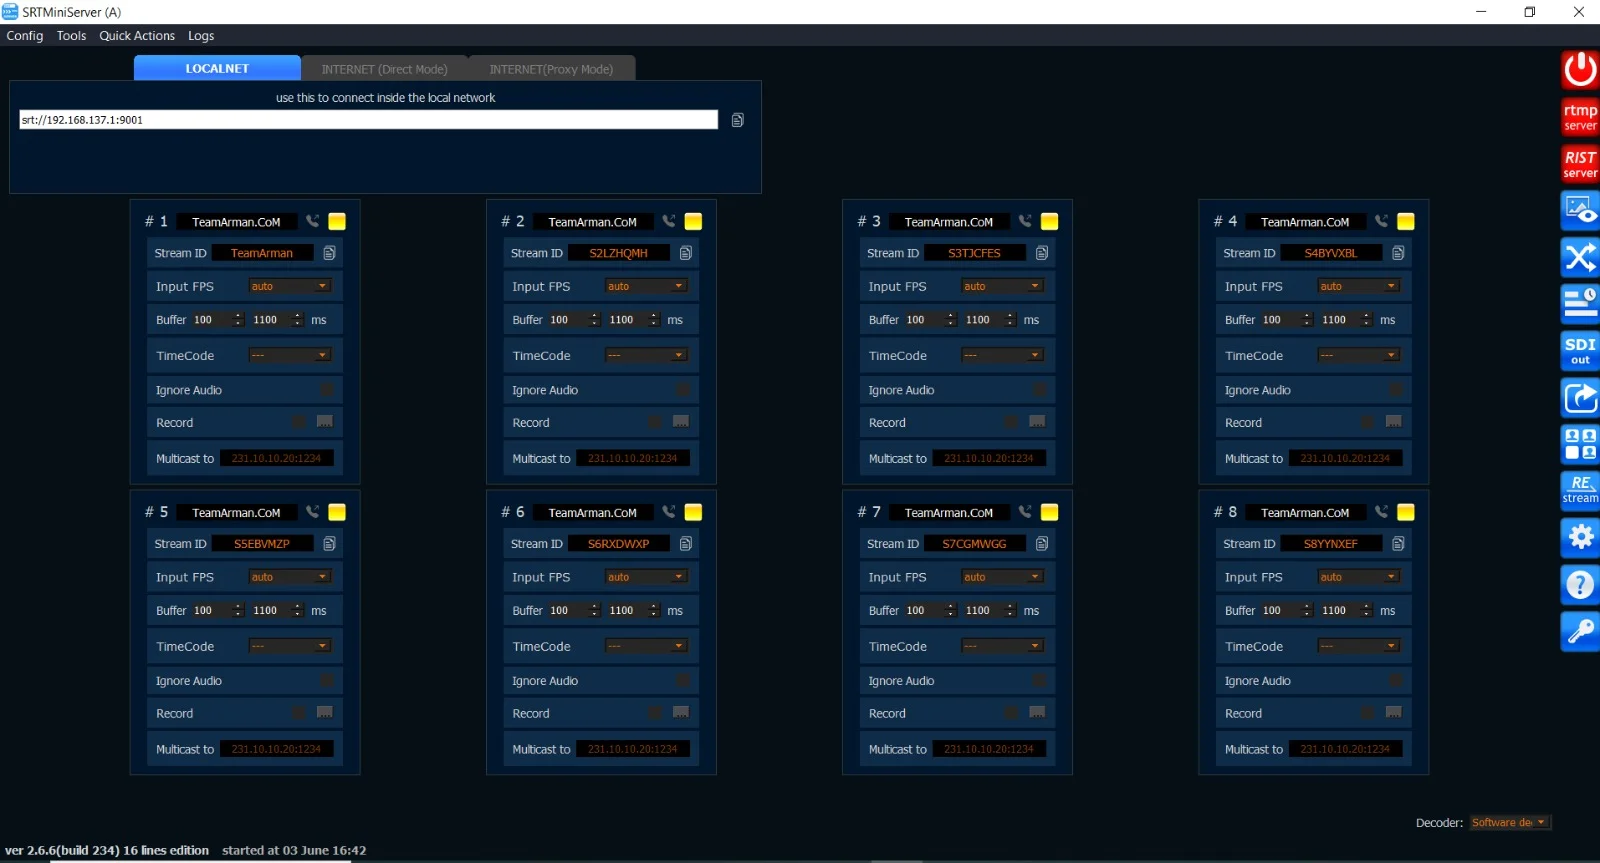
Task: Click Multicast to field of line #7
Action: 989,749
